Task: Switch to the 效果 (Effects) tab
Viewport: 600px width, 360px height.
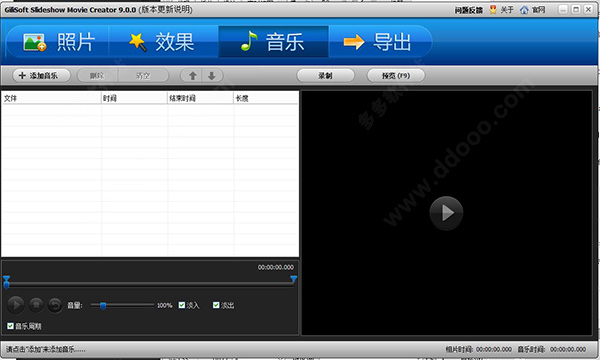Action: point(164,42)
